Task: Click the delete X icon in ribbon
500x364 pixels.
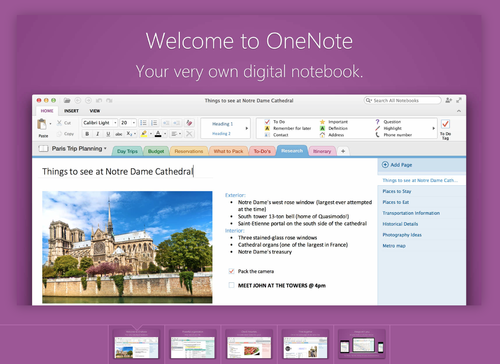Action: point(189,134)
